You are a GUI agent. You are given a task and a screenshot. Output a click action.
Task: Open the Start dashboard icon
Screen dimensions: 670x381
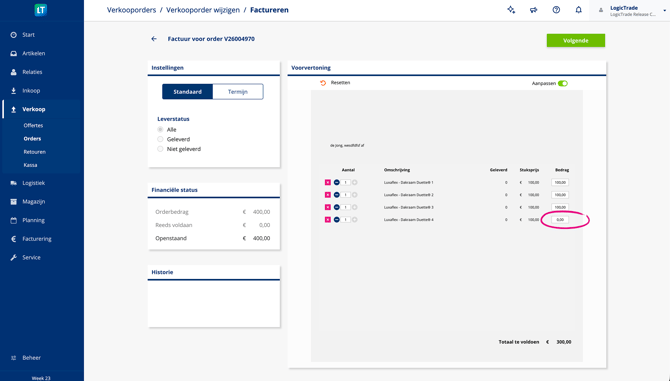click(x=14, y=35)
